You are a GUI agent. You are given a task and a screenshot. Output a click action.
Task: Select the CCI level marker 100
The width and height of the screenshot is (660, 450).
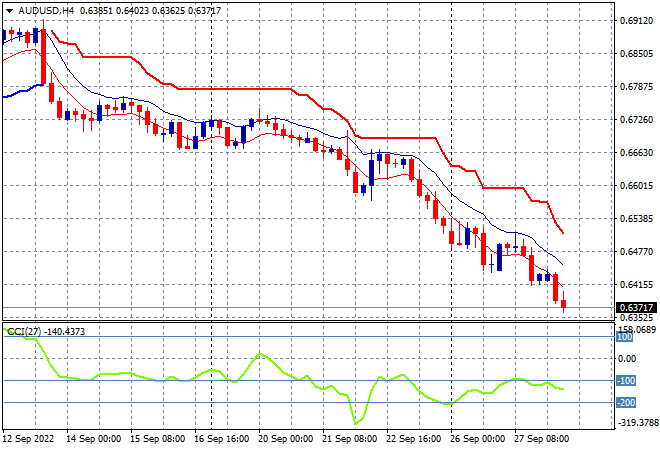pyautogui.click(x=625, y=337)
